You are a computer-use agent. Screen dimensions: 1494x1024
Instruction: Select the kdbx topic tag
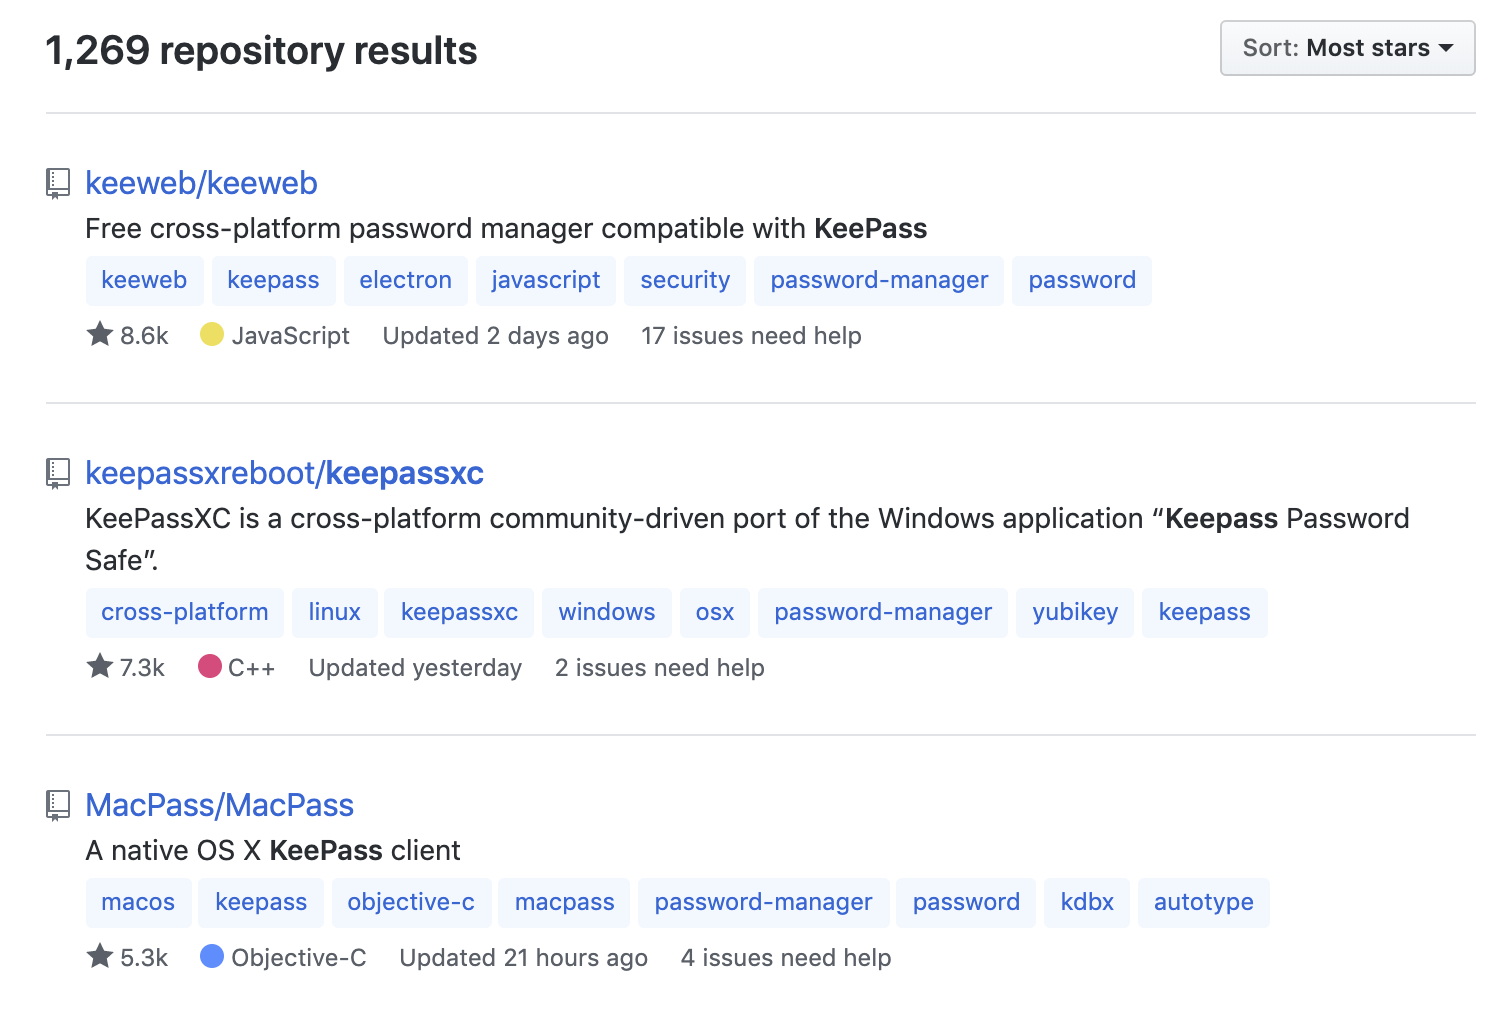(x=1087, y=902)
